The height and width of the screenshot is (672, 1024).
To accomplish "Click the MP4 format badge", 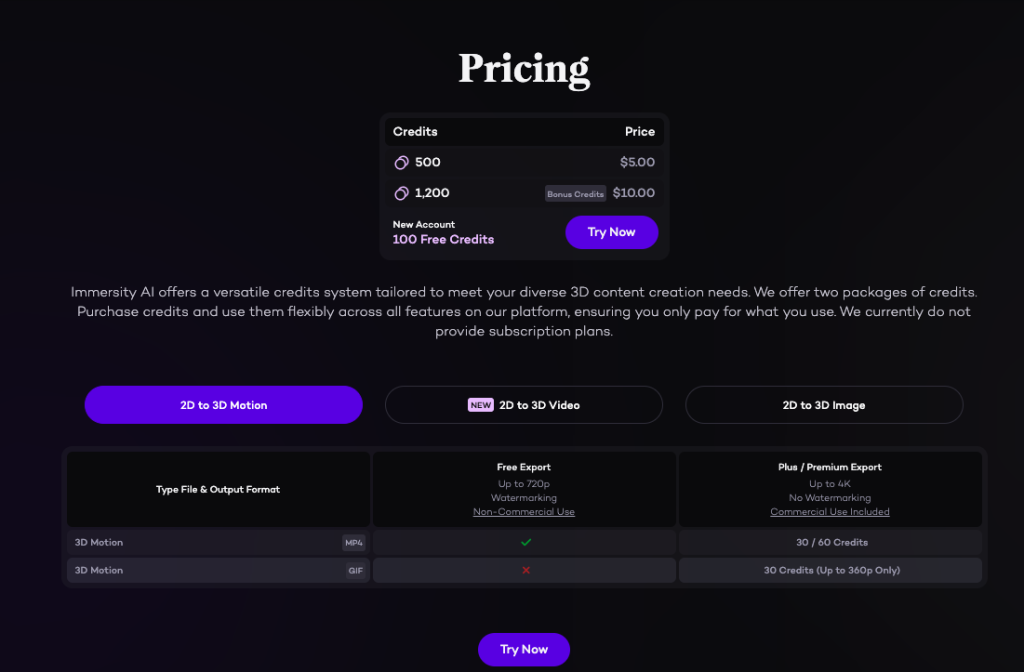I will pyautogui.click(x=354, y=543).
